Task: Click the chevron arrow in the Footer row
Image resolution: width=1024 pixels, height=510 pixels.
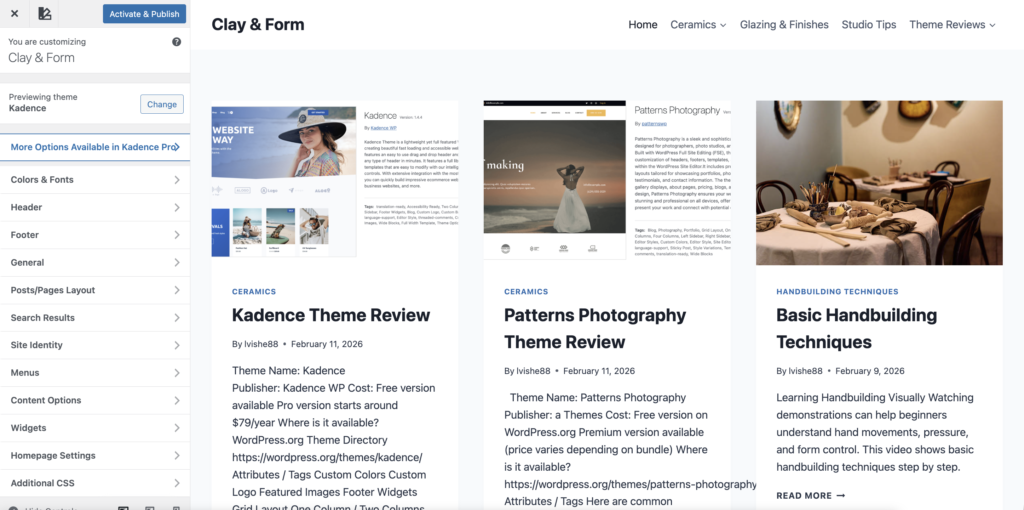Action: coord(177,235)
